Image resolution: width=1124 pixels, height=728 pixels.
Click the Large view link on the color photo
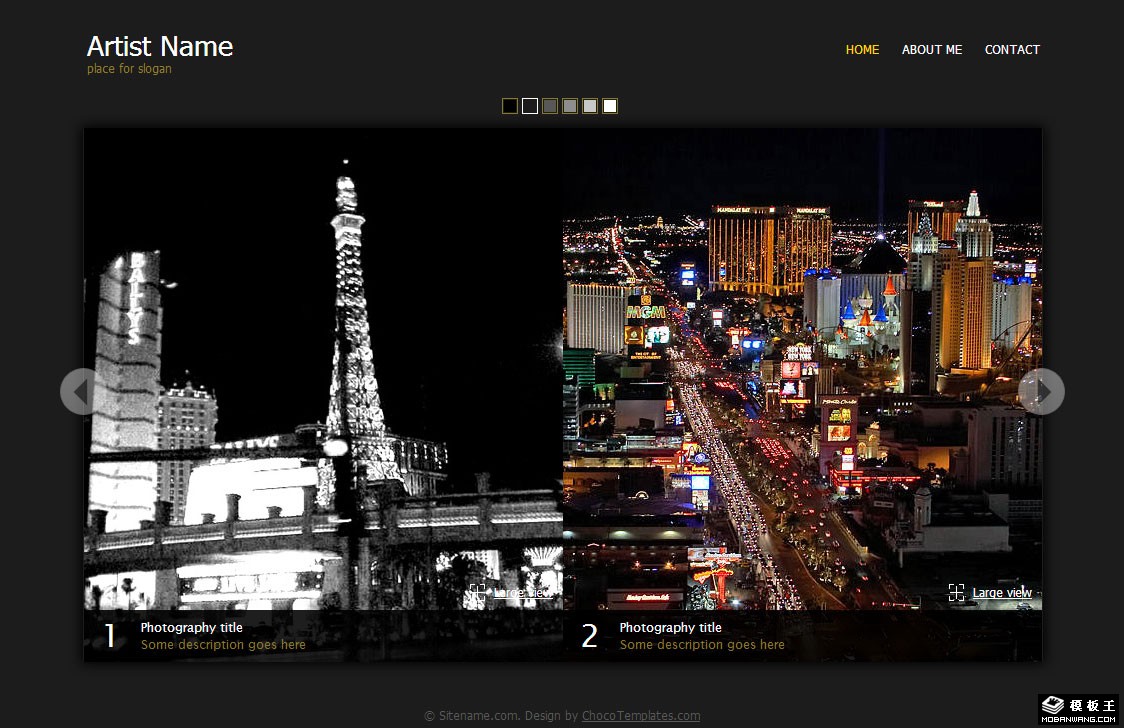click(x=1002, y=593)
